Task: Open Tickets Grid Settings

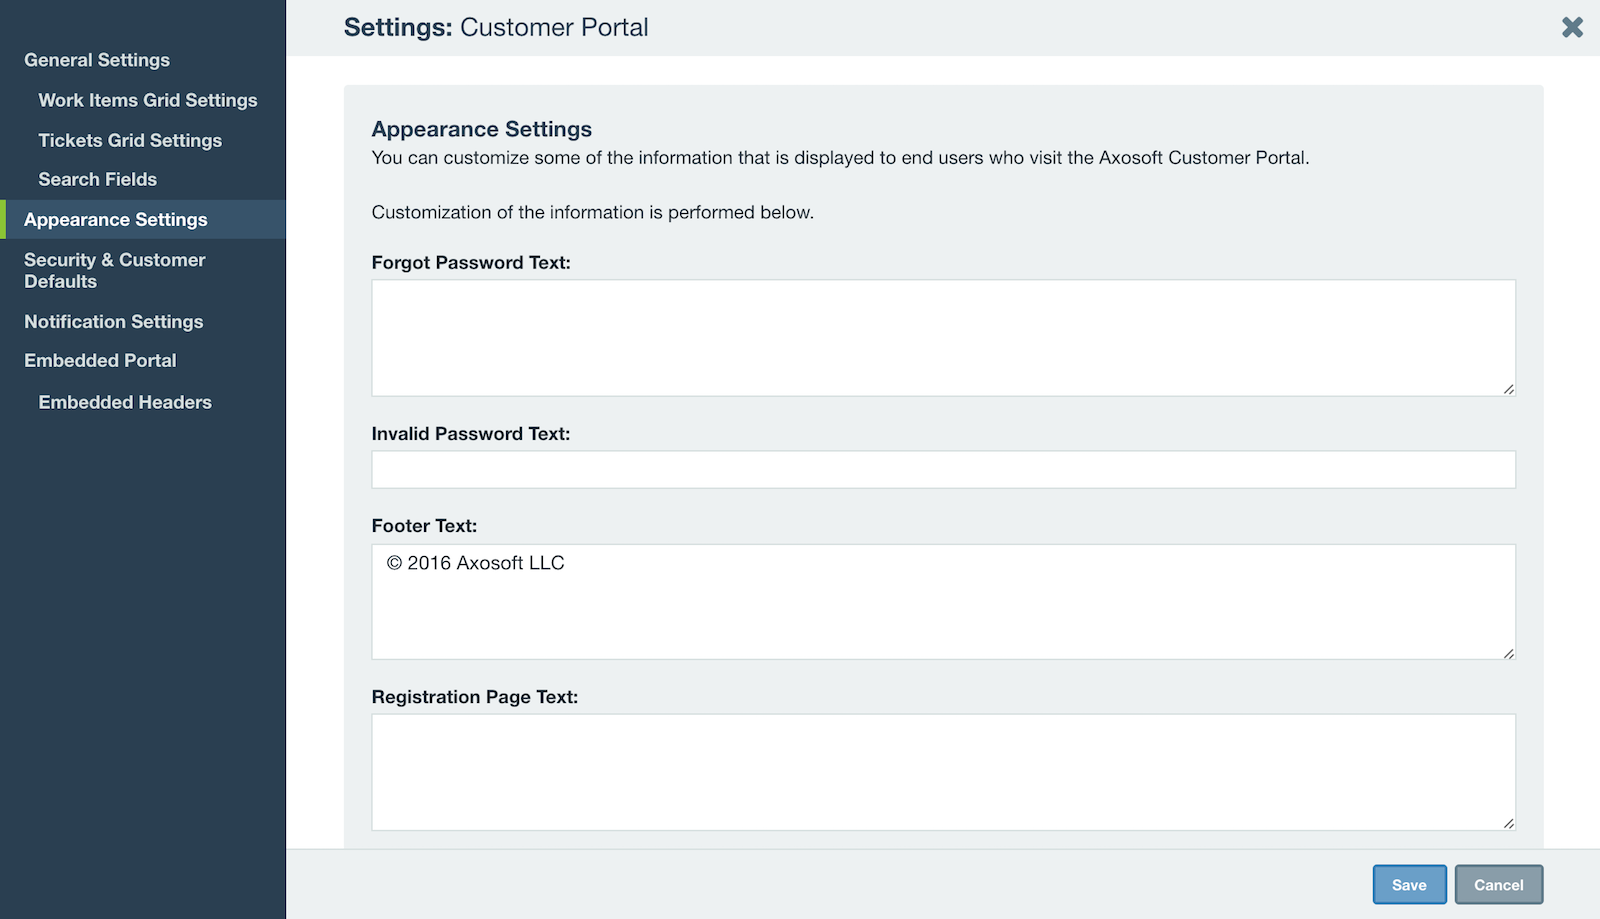Action: [130, 140]
